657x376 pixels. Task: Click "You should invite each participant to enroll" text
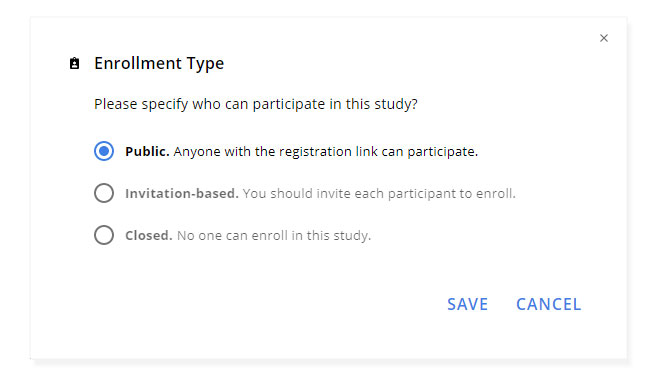point(379,193)
